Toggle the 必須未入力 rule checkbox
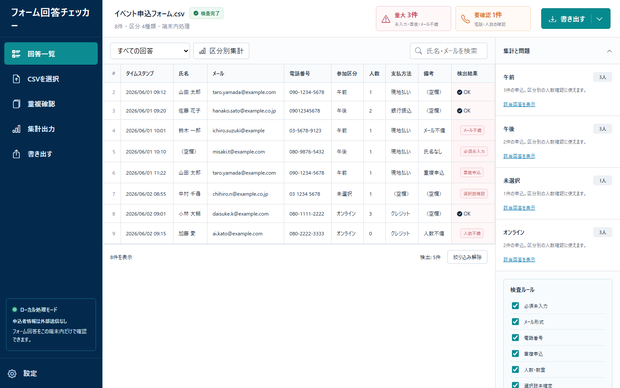 click(x=515, y=305)
